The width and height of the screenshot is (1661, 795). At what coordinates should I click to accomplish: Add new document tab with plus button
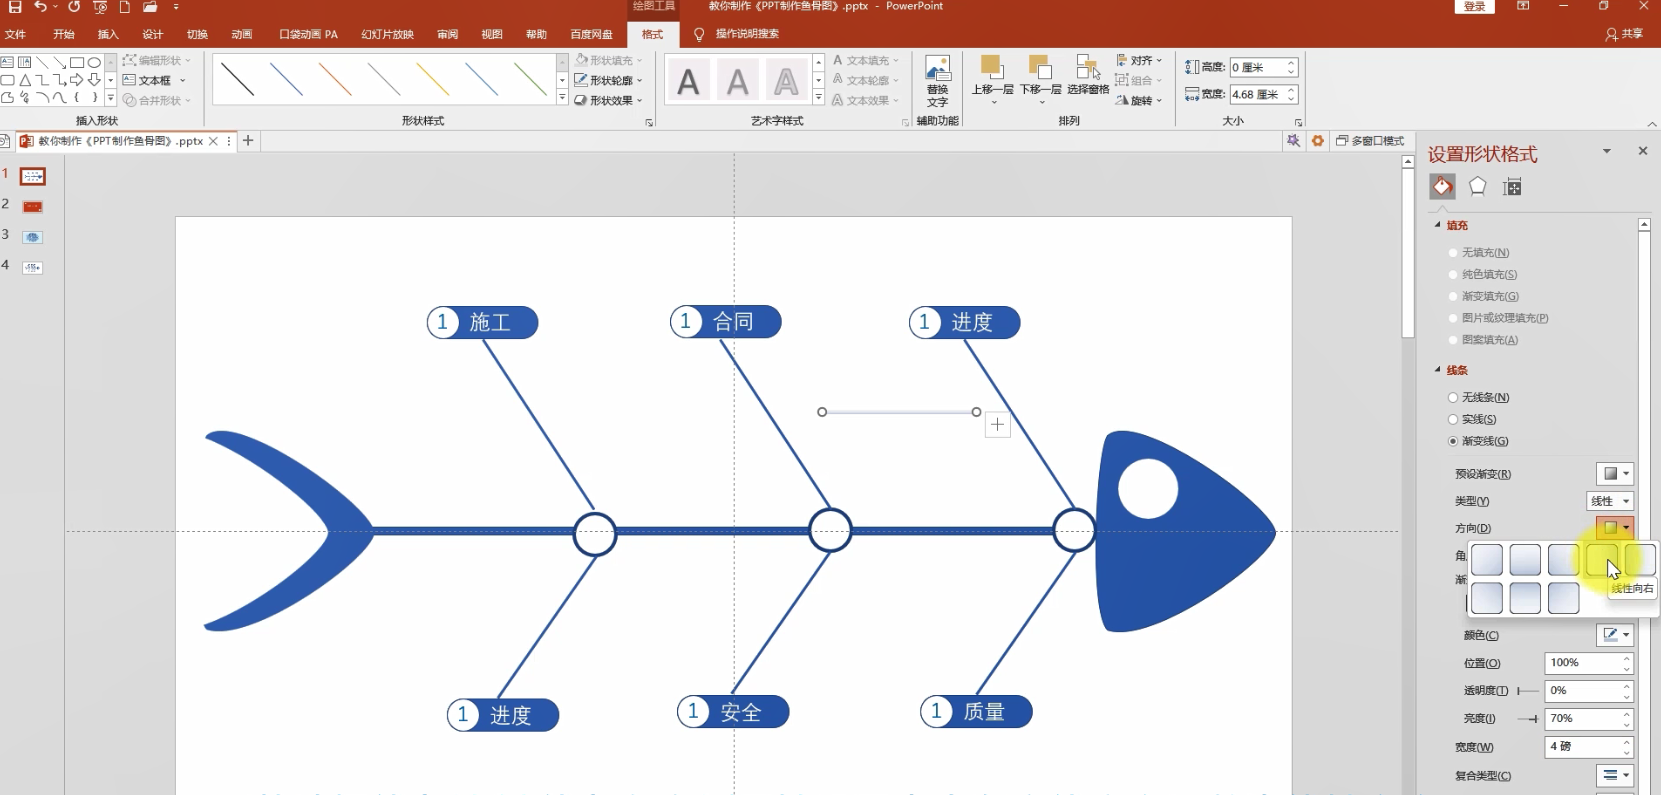(248, 141)
